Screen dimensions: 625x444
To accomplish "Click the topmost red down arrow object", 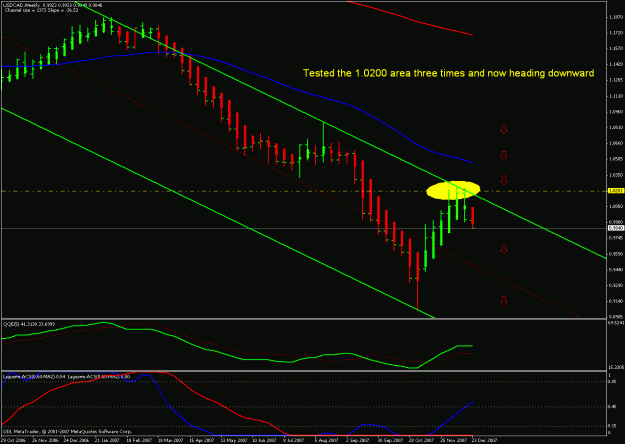I will (504, 129).
